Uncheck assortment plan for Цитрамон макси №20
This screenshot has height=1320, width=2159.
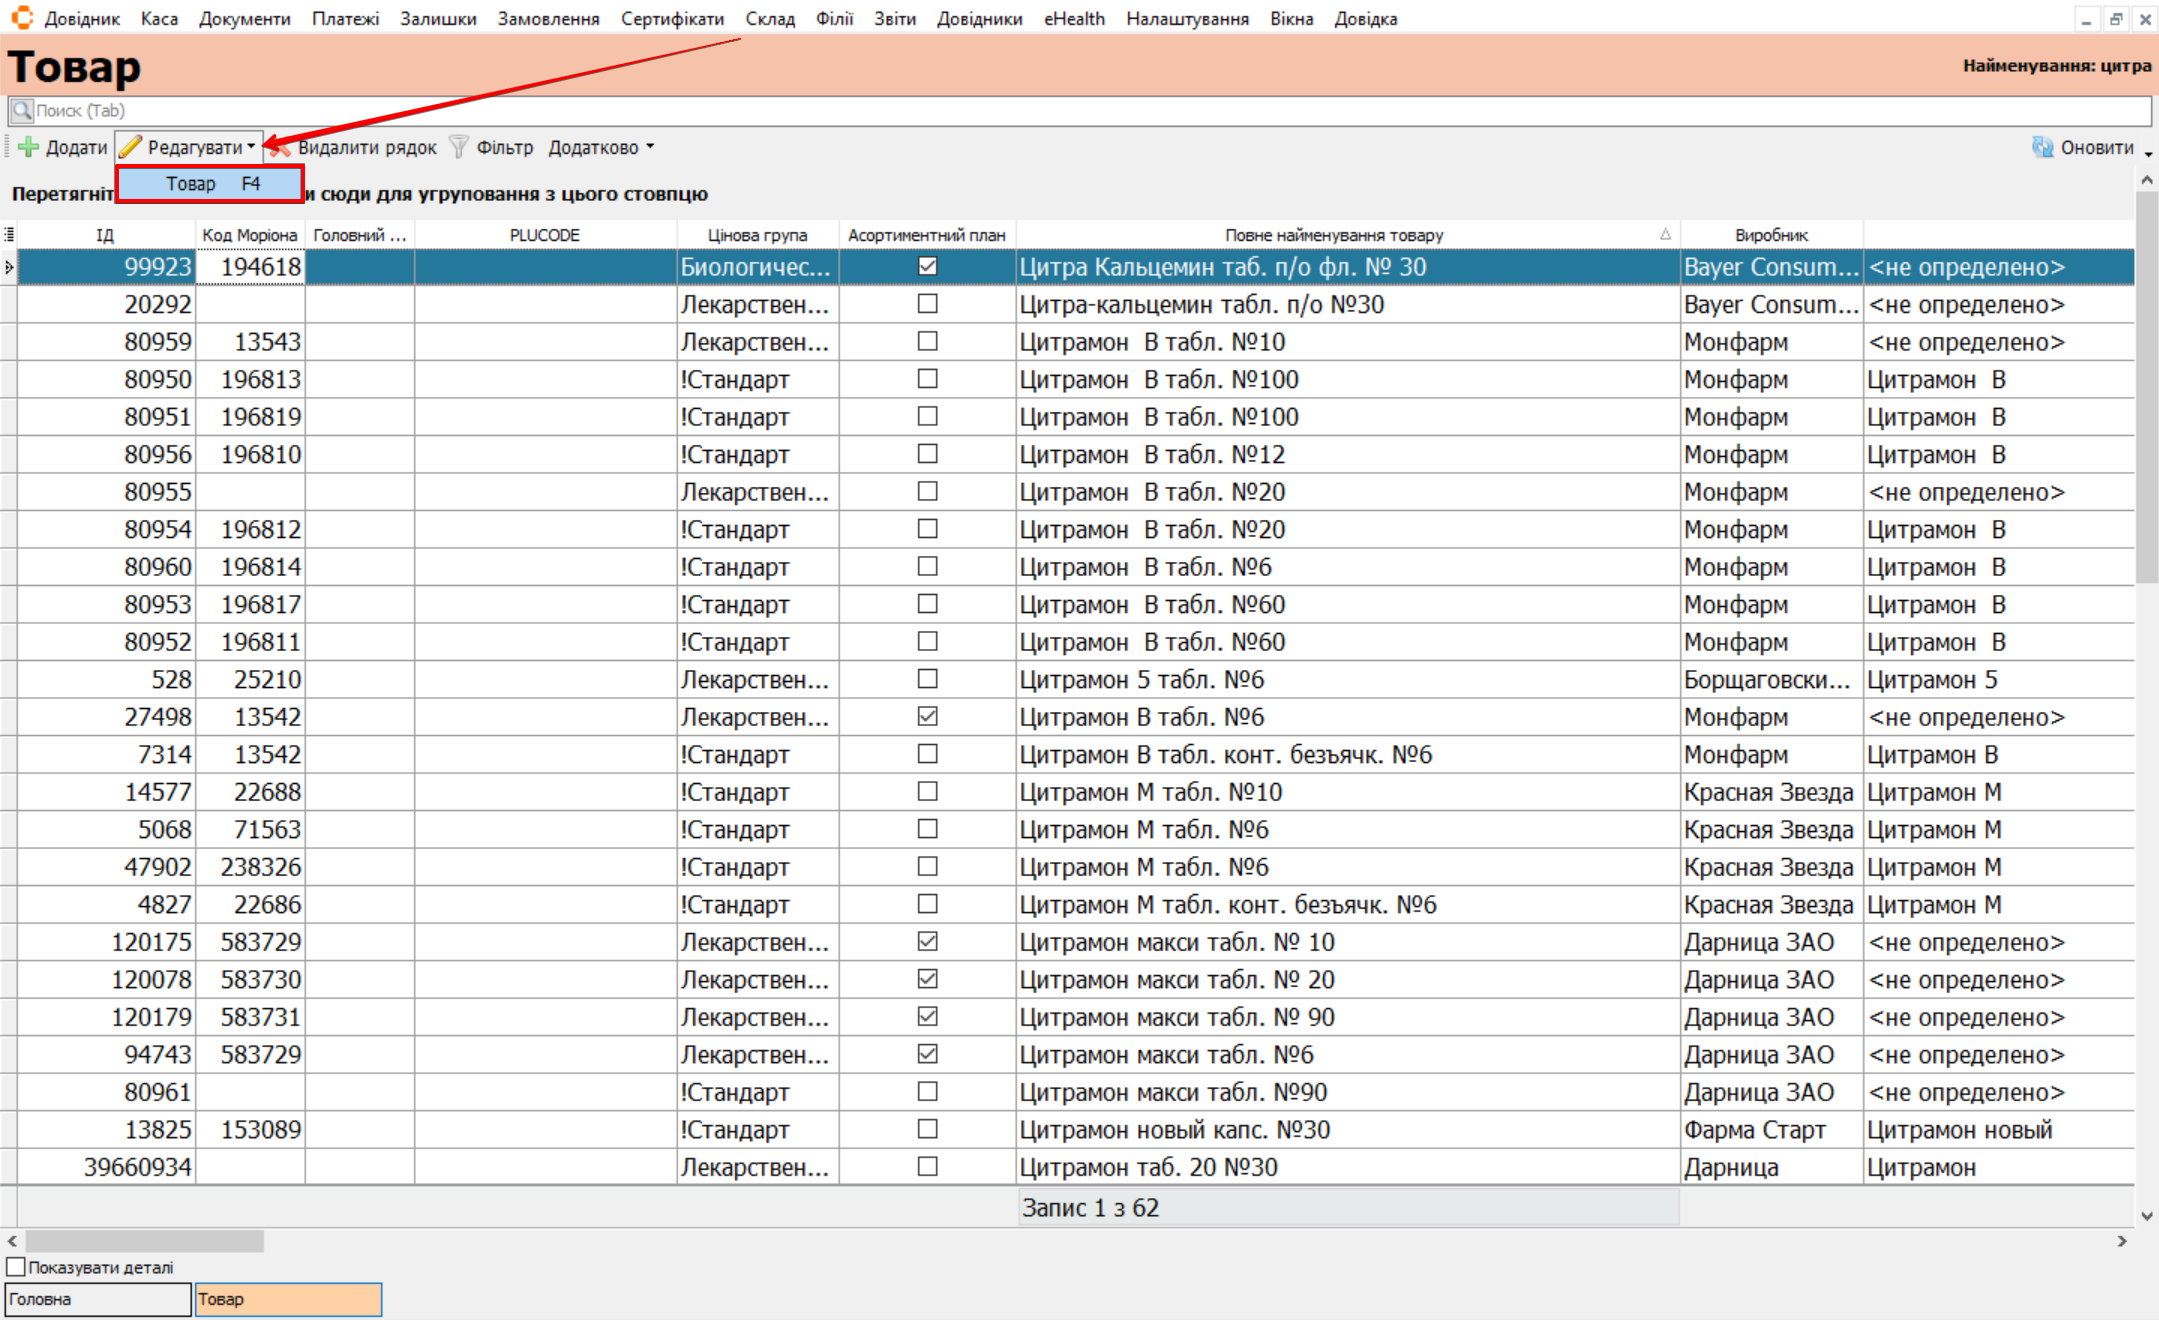coord(927,979)
